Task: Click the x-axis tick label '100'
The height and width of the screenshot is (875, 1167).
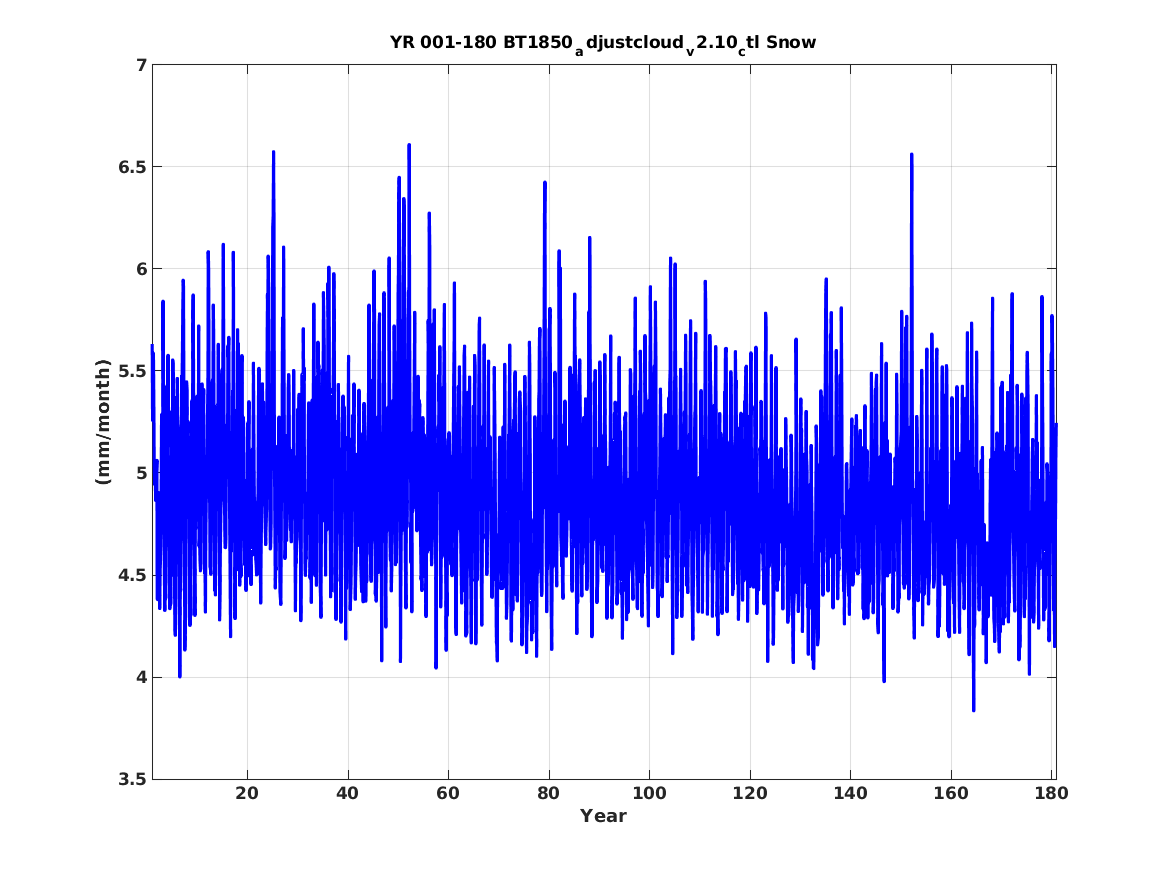Action: [x=649, y=793]
